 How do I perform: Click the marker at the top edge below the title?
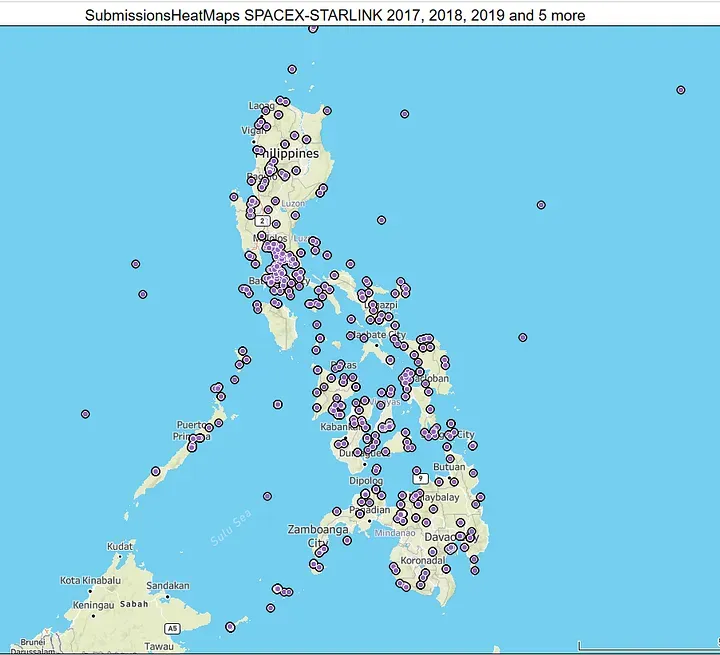coord(313,29)
